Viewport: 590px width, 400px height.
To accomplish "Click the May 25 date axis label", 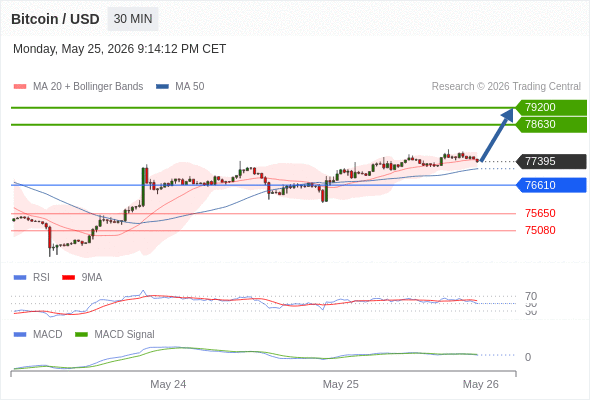I will (341, 384).
